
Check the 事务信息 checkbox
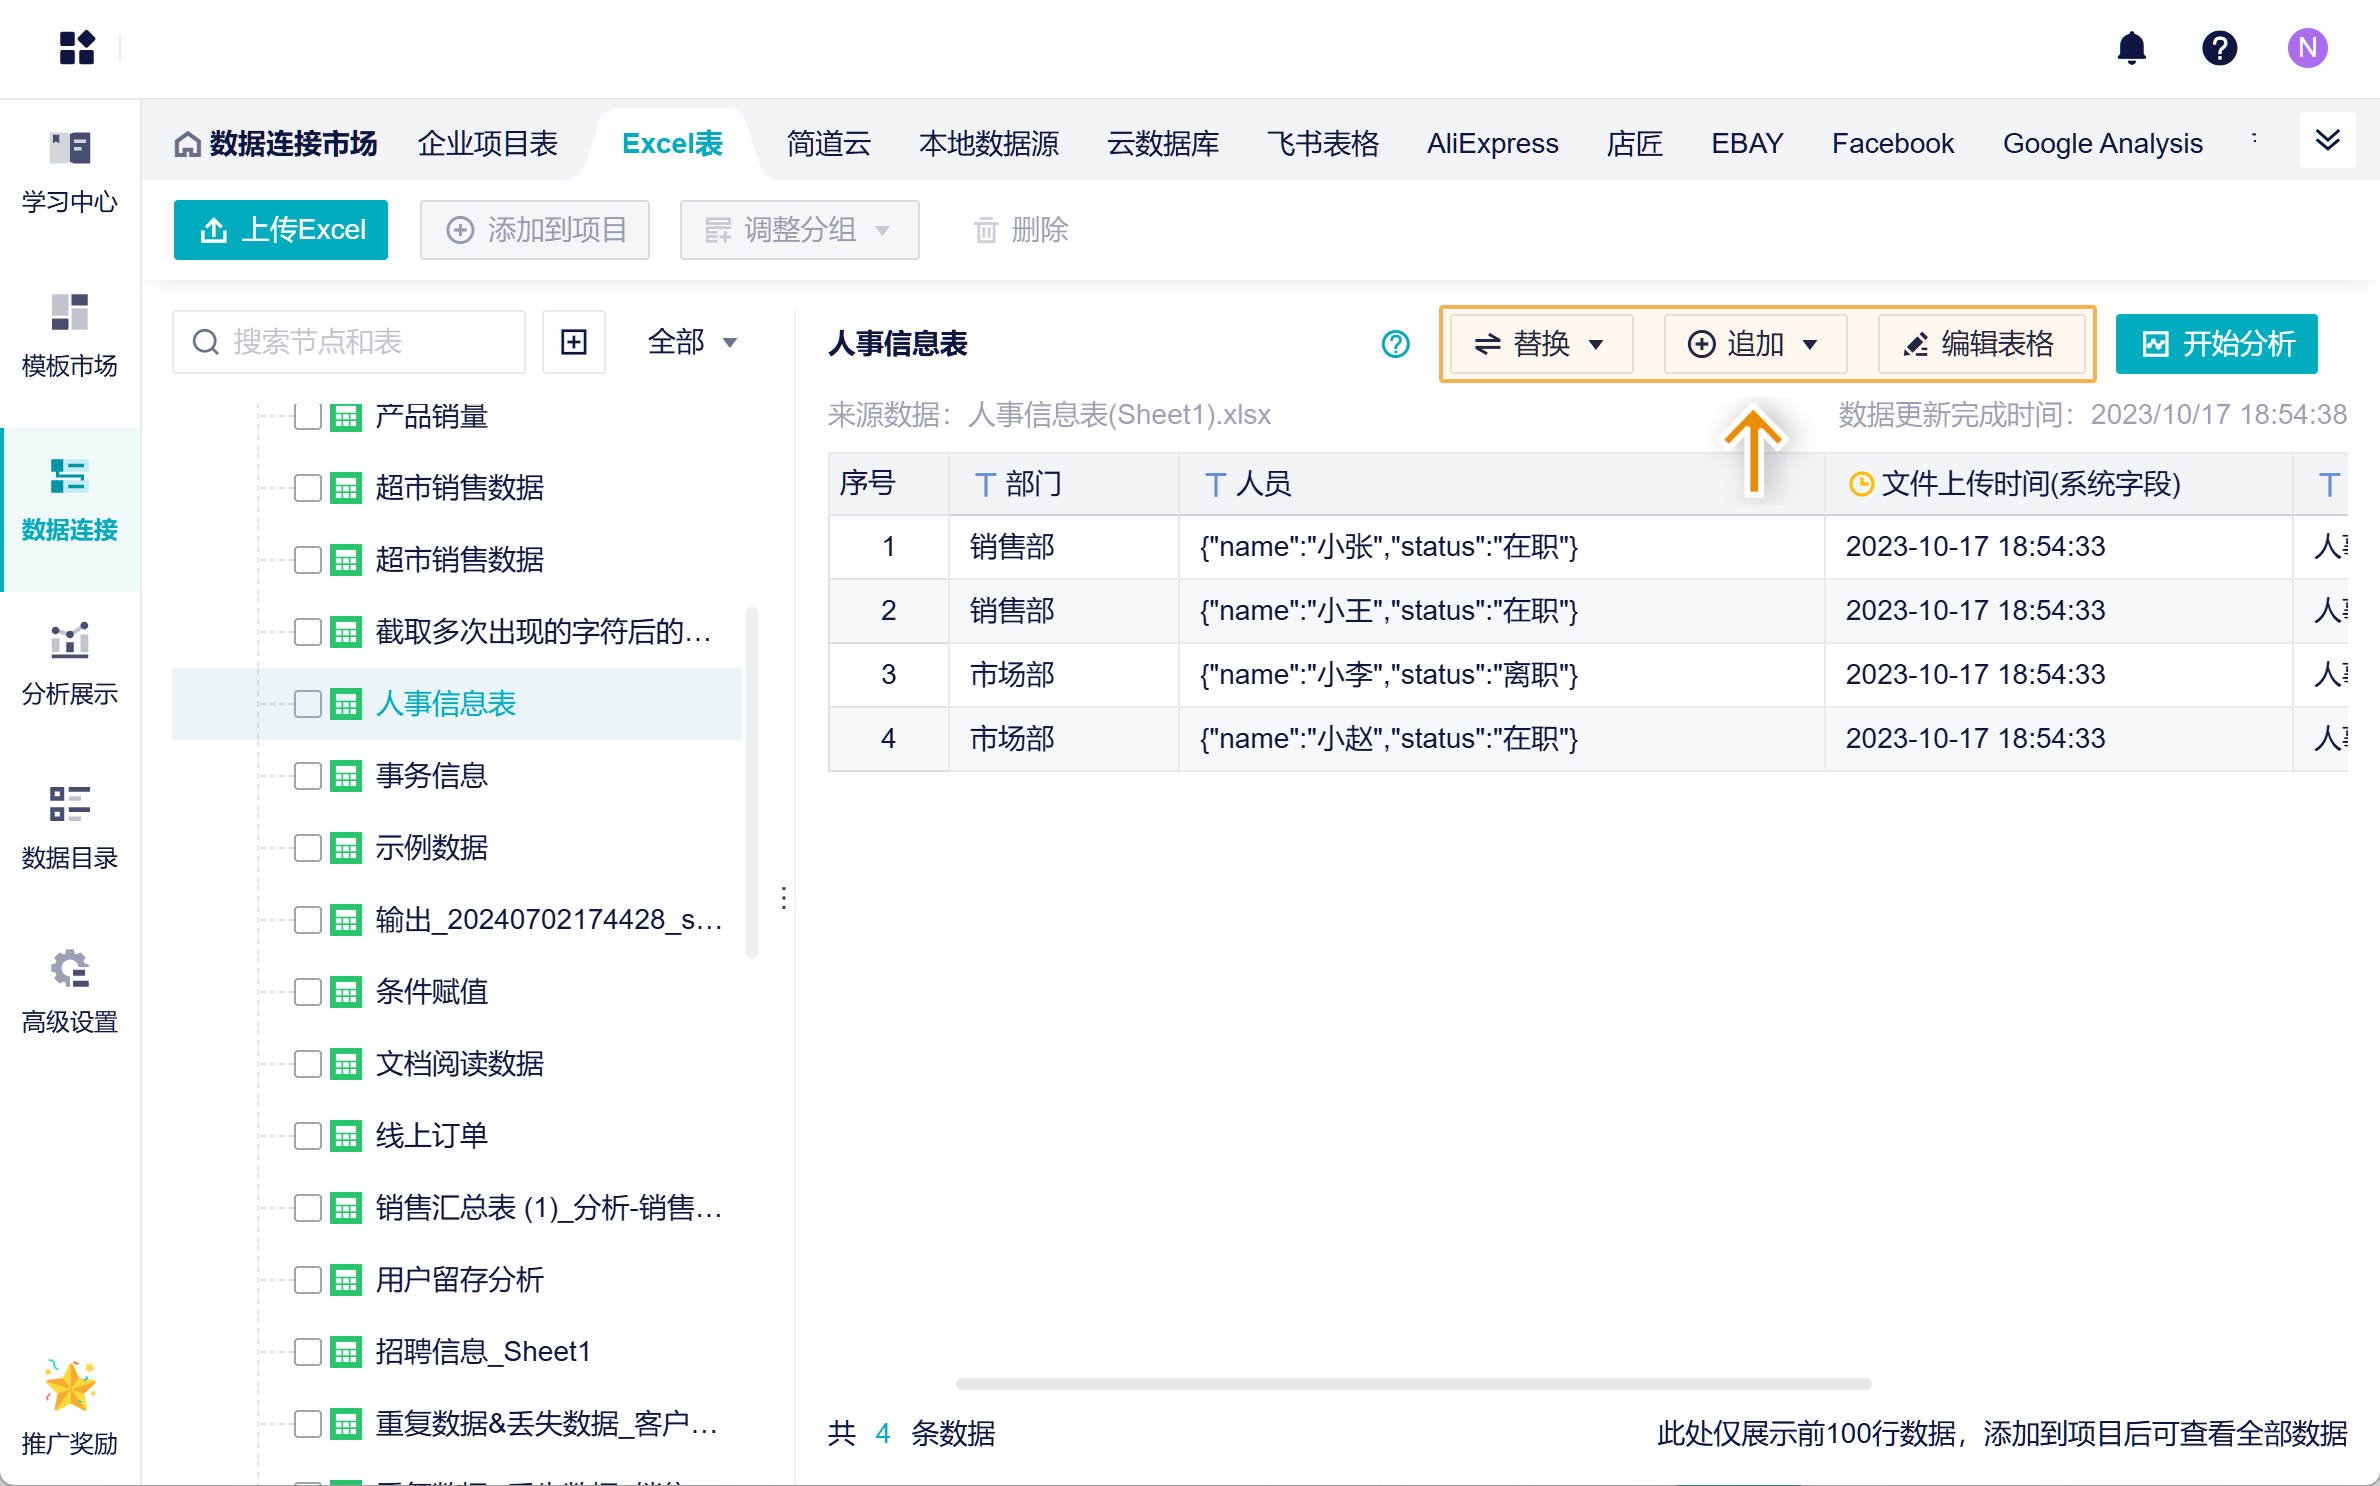308,776
